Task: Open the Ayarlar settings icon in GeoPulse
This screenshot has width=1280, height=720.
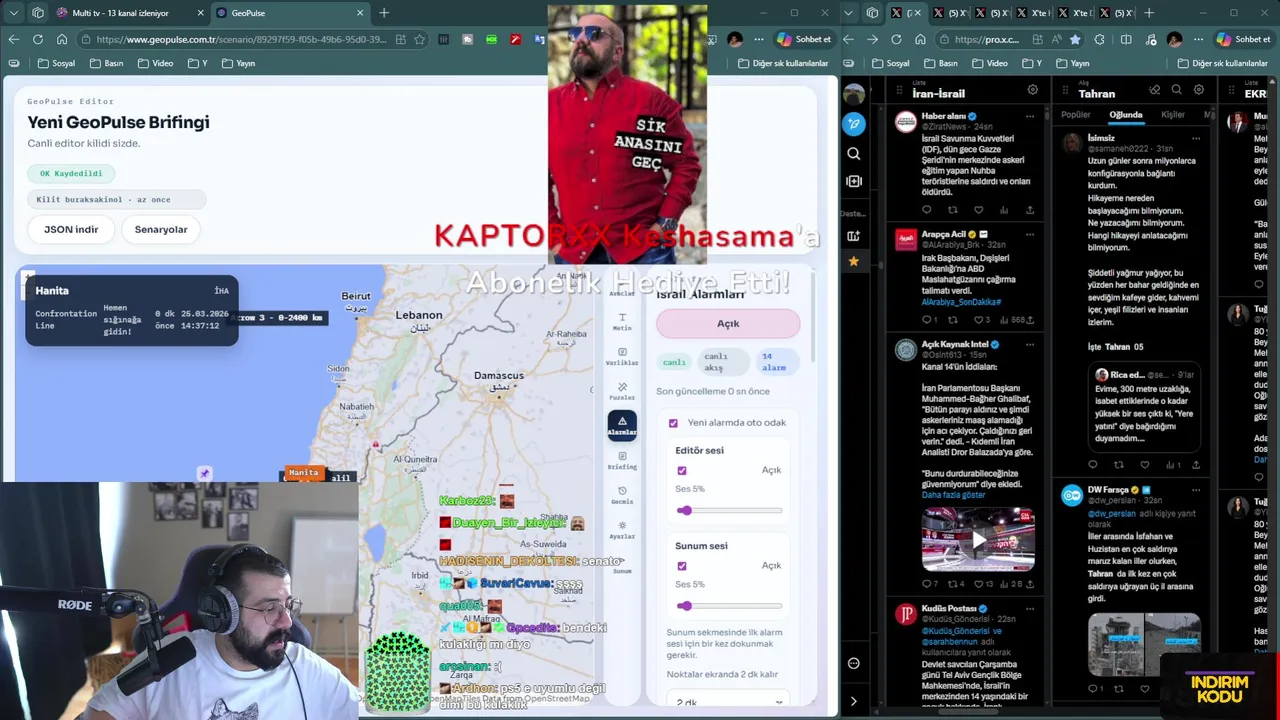Action: click(x=622, y=530)
